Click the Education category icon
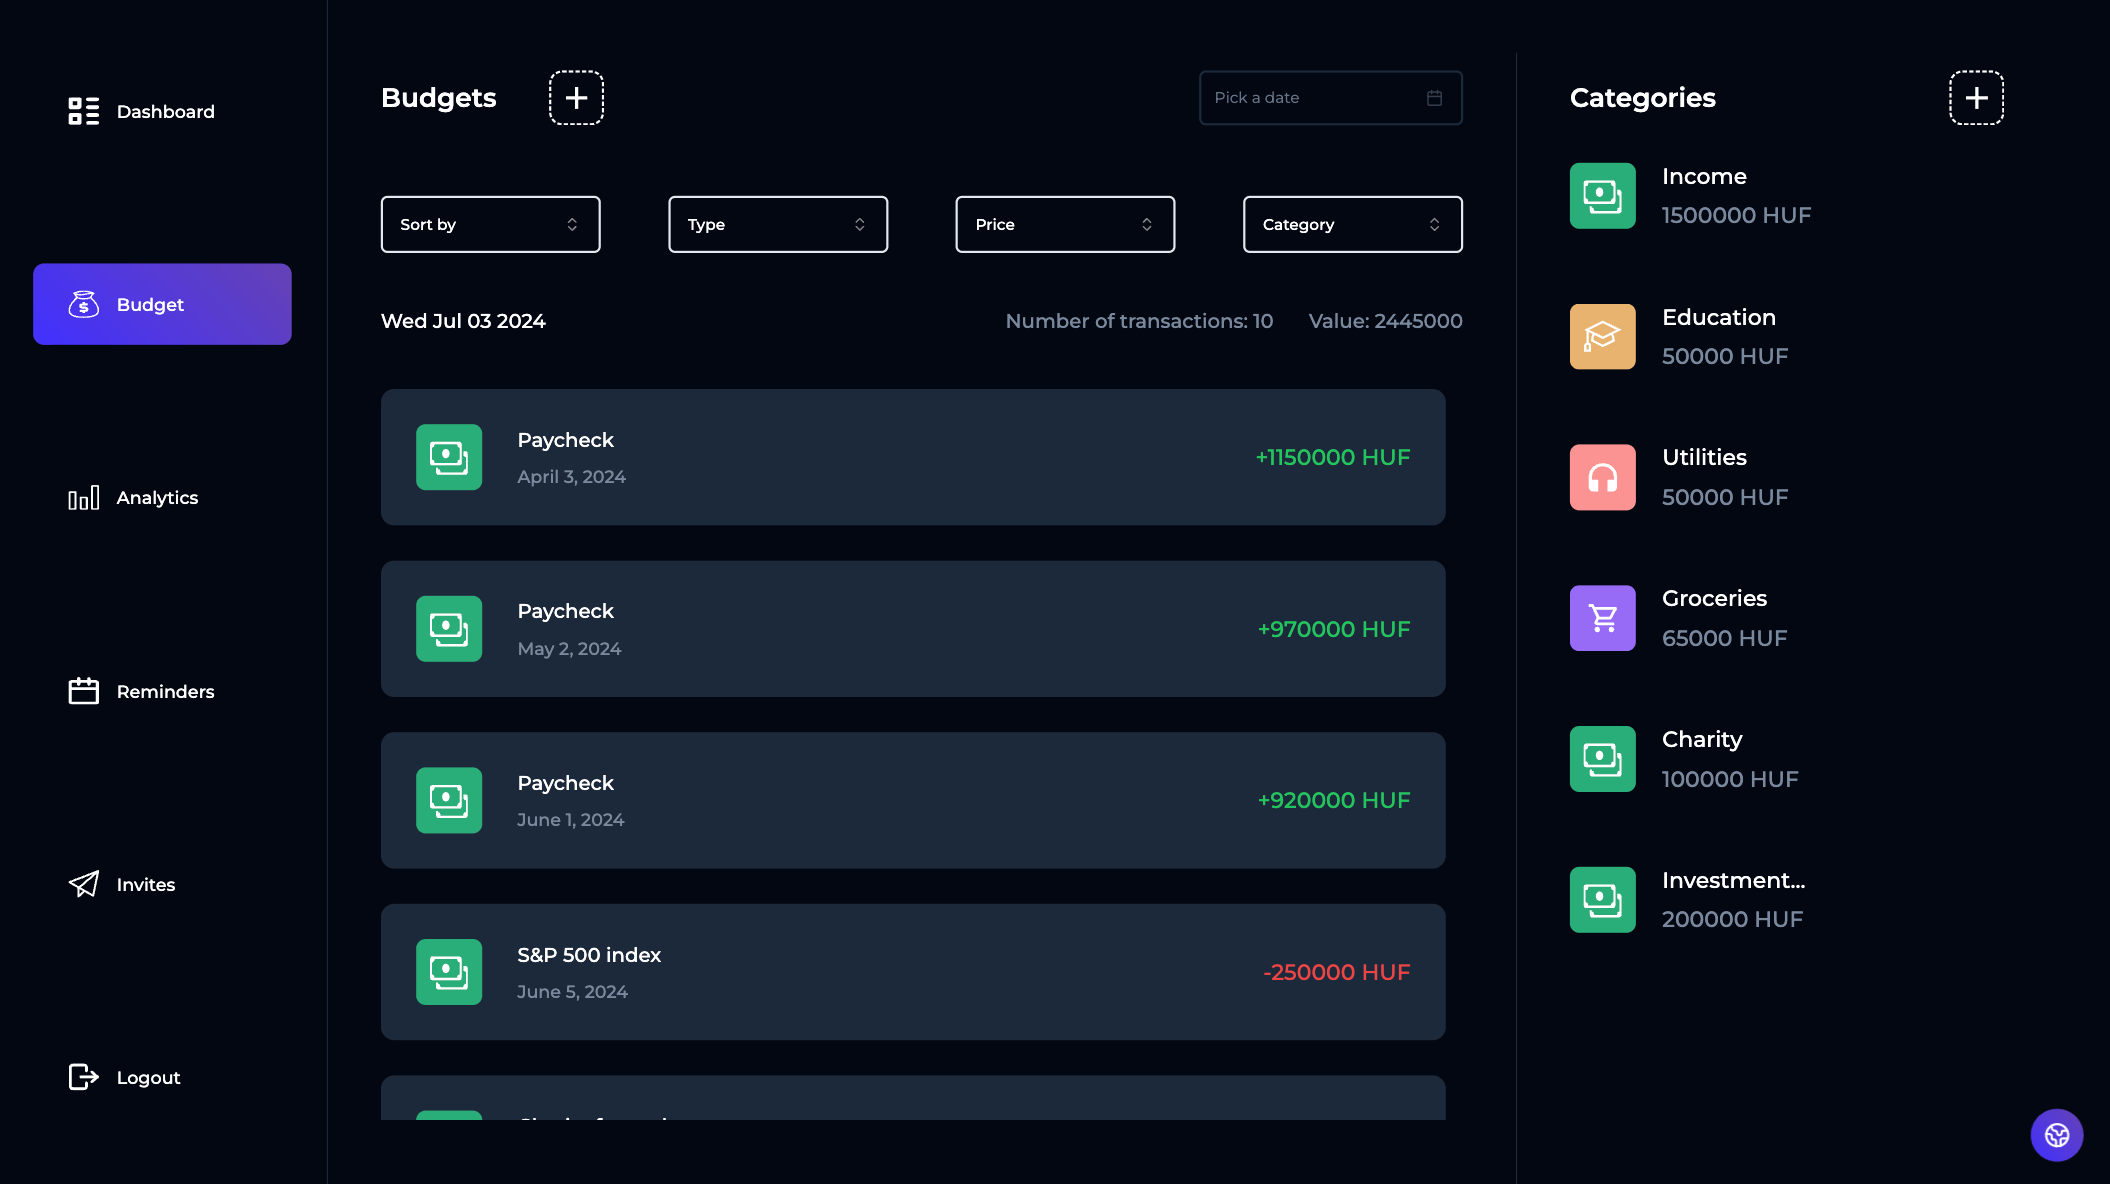 (x=1603, y=336)
